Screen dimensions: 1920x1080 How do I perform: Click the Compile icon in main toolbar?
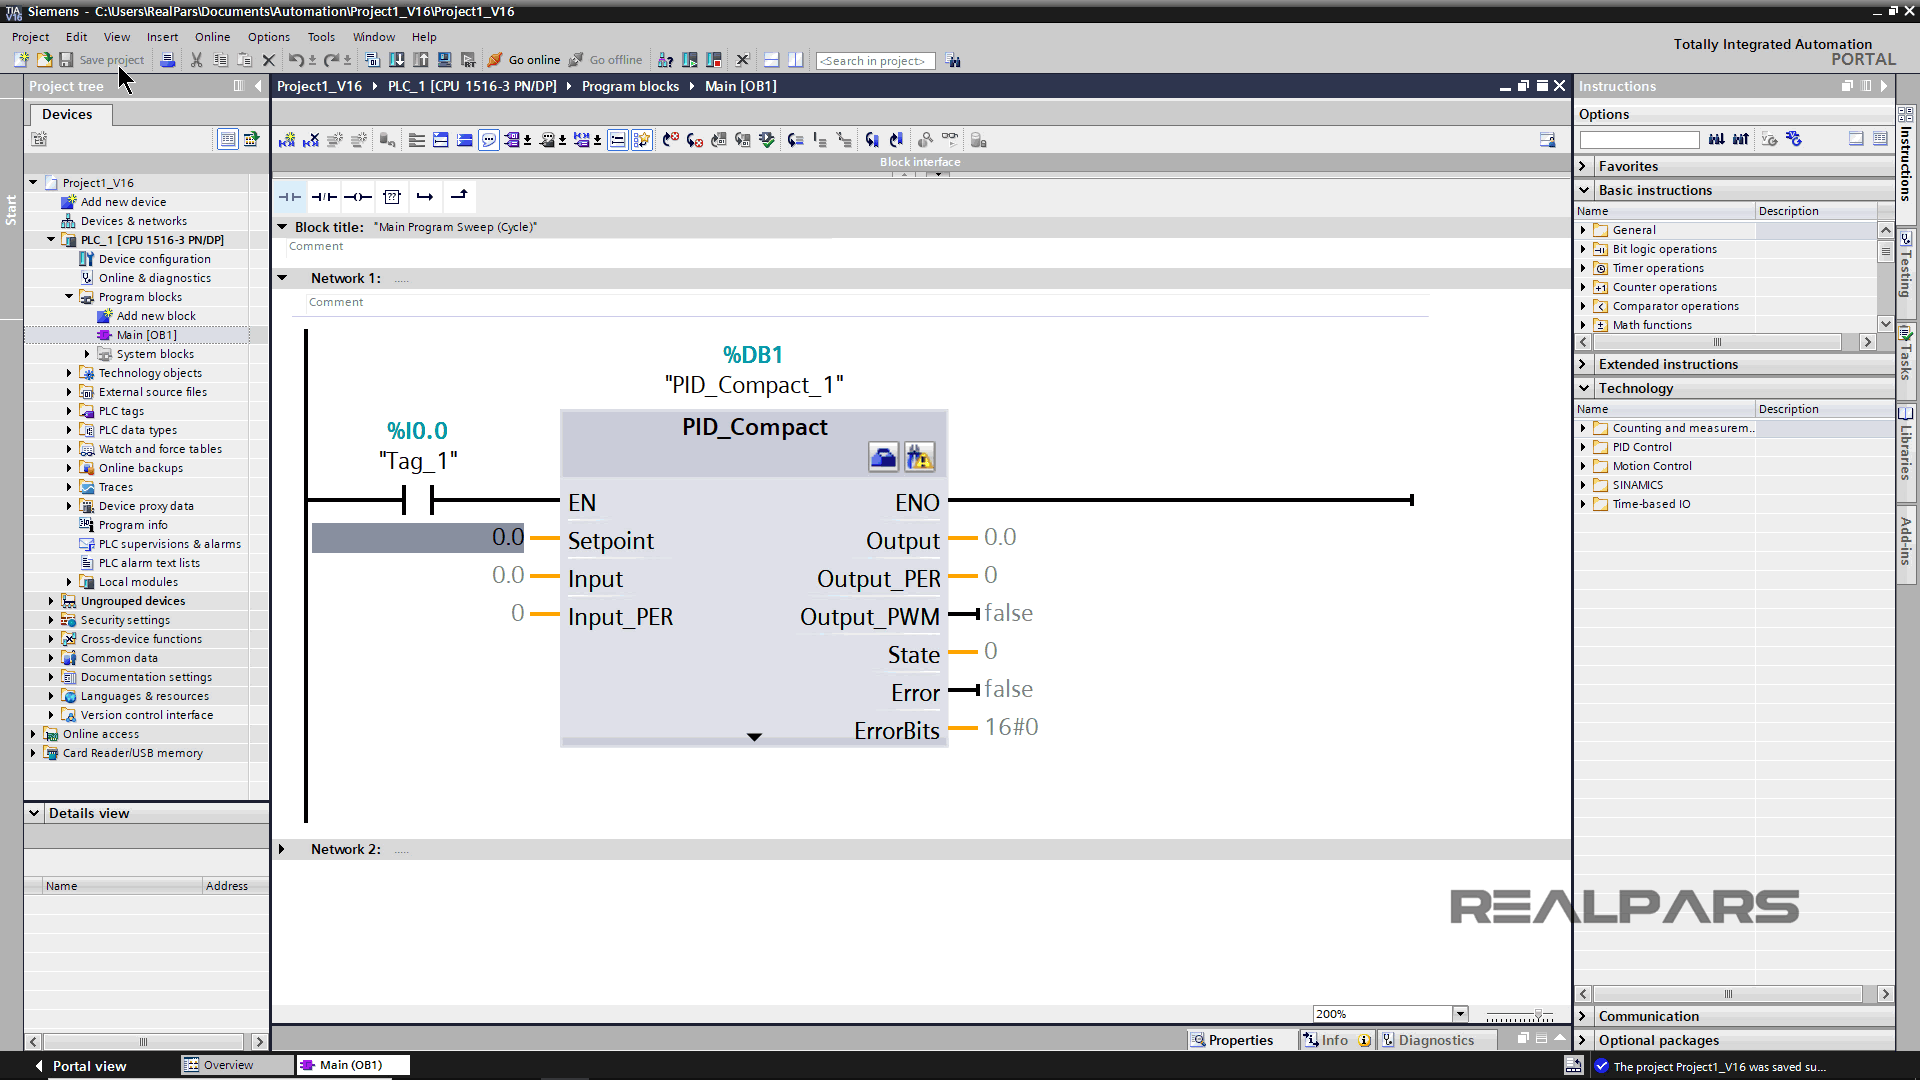pyautogui.click(x=372, y=60)
